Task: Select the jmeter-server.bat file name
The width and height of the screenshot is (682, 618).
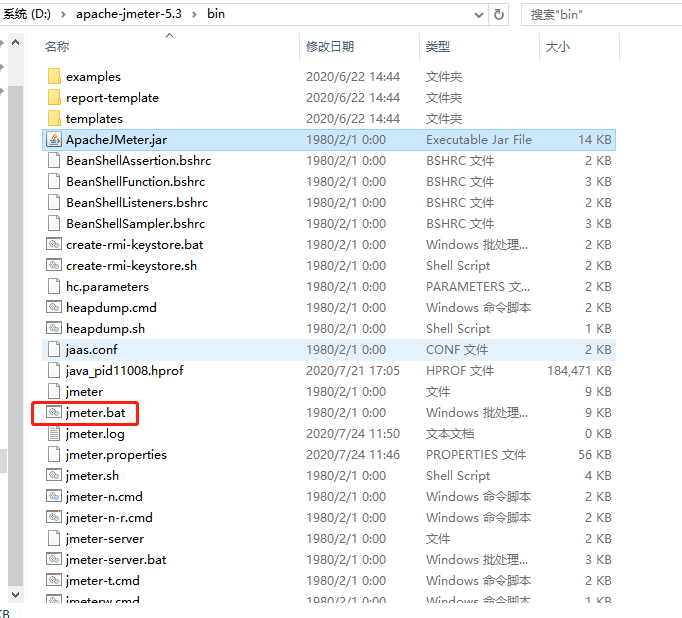Action: pyautogui.click(x=116, y=560)
